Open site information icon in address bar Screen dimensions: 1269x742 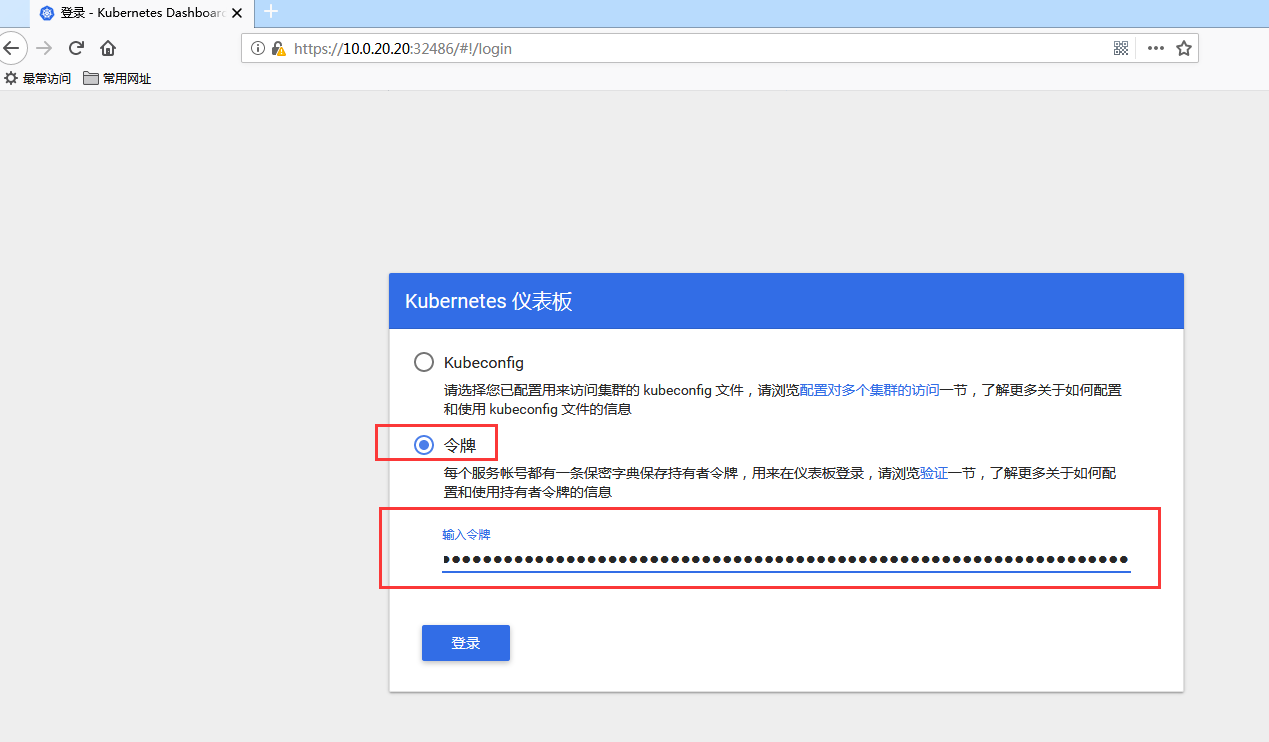[257, 48]
